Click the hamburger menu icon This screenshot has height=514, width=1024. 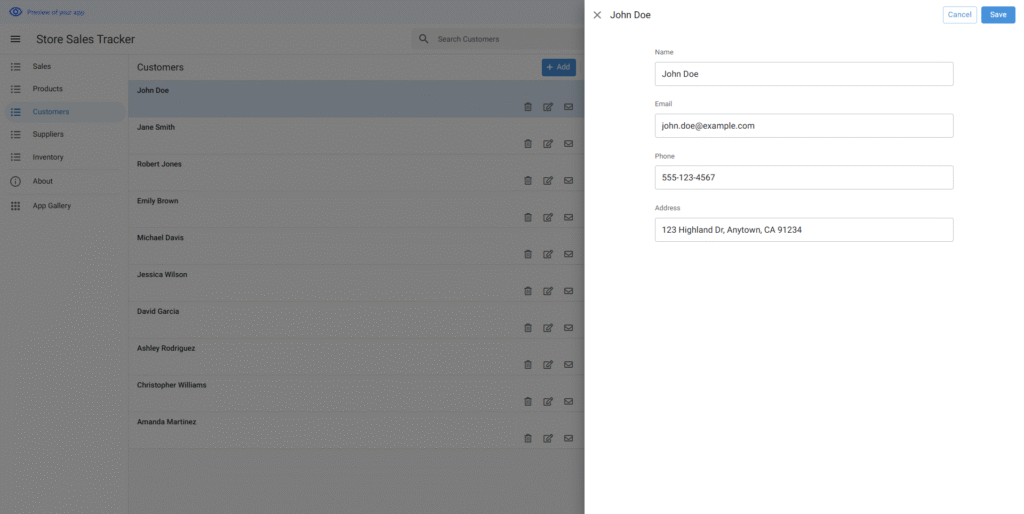click(x=15, y=39)
